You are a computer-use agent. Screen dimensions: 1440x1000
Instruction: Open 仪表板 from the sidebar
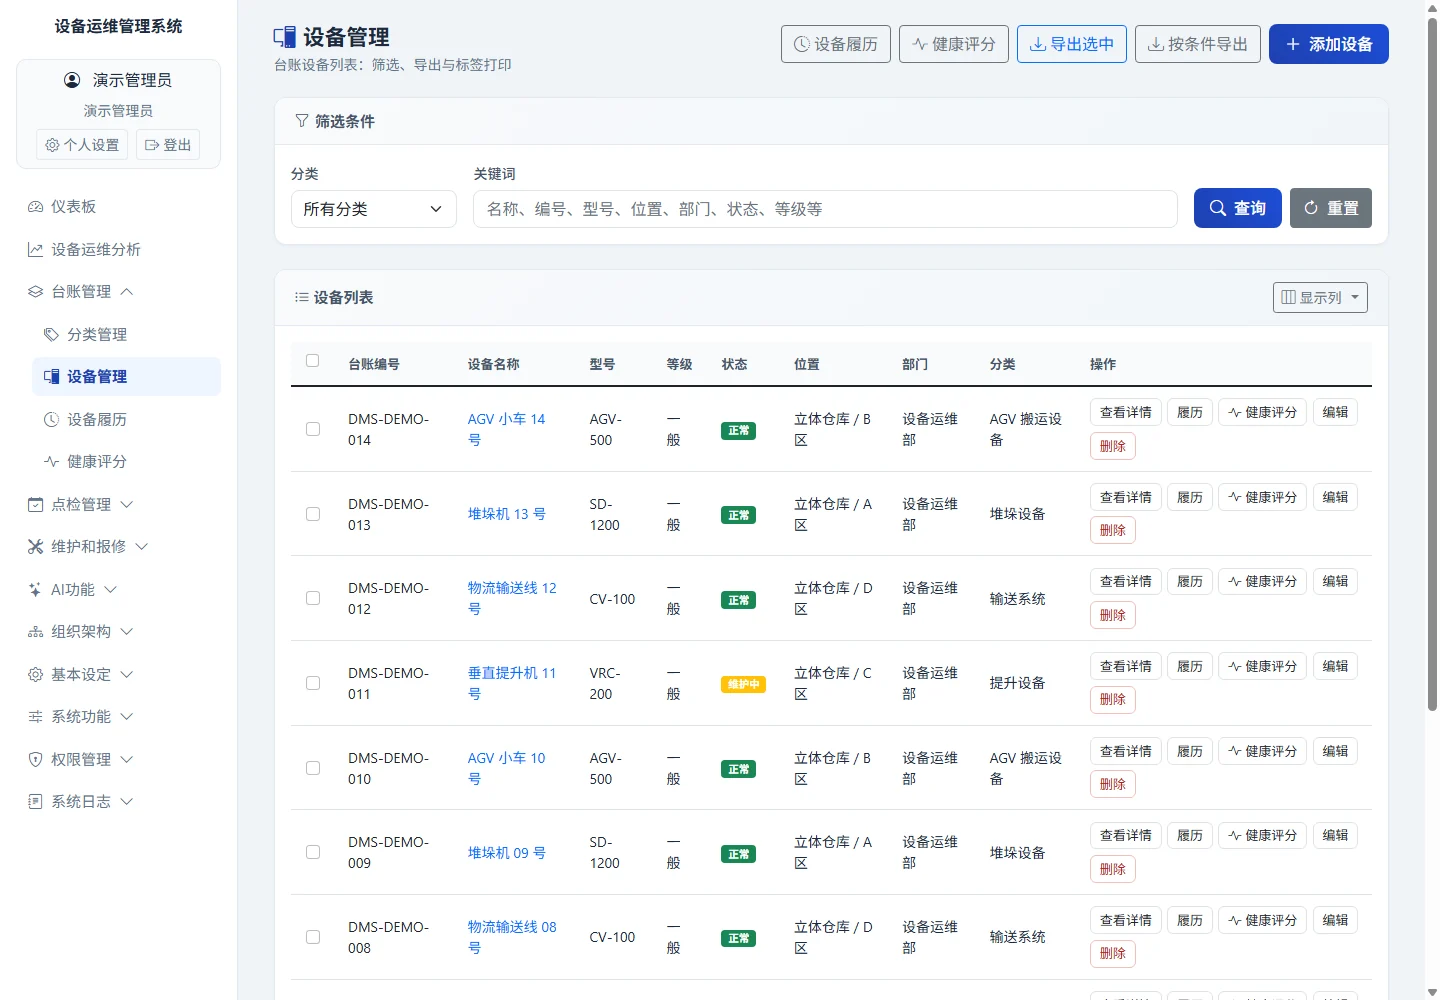(x=118, y=207)
